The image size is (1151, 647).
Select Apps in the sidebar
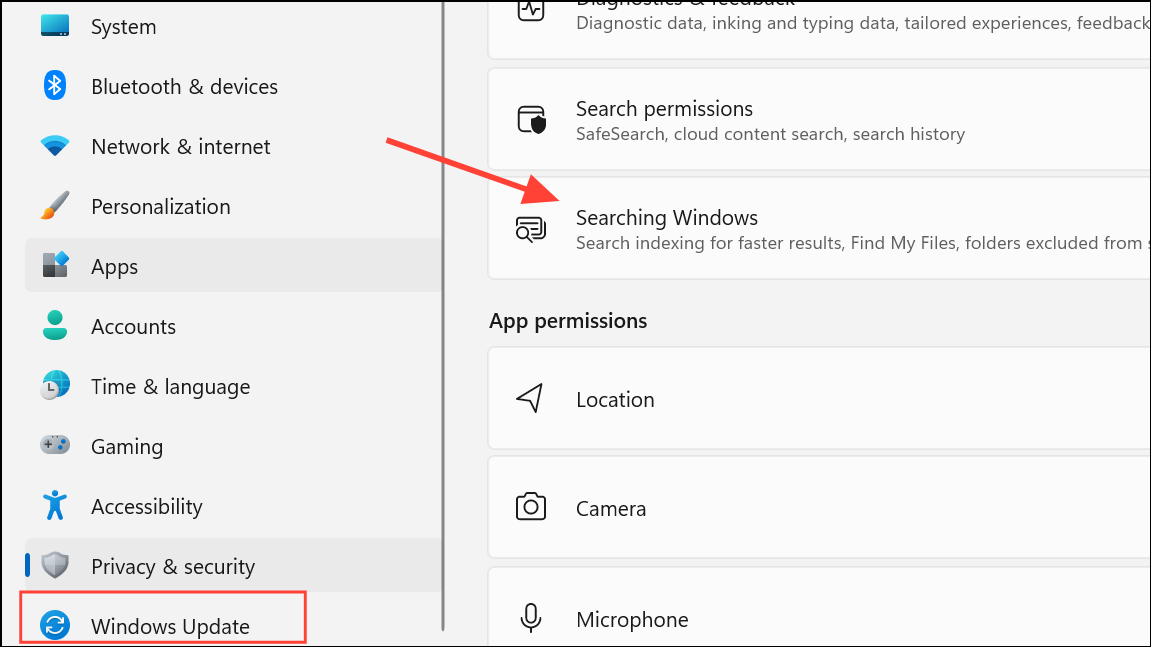tap(233, 265)
